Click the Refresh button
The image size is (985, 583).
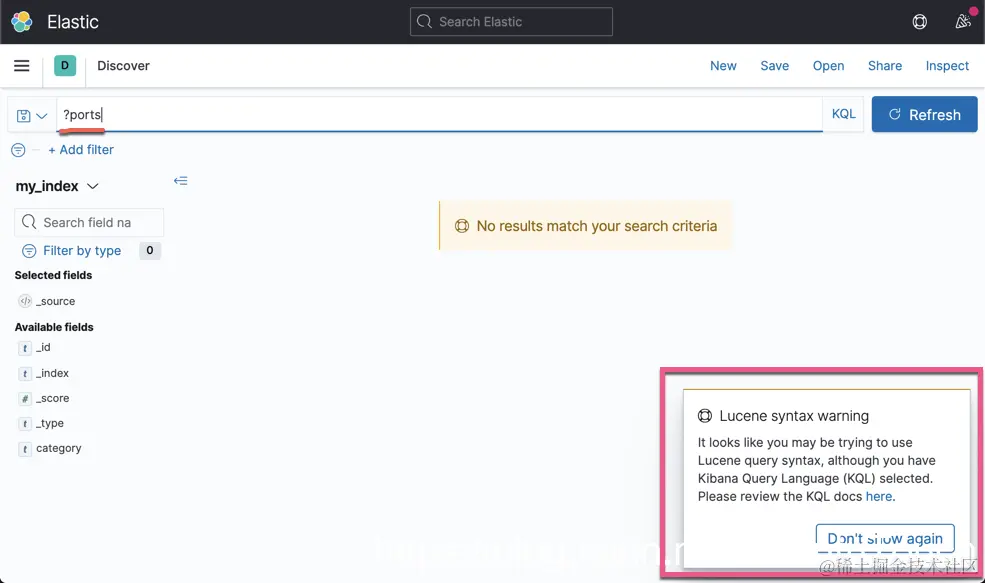coord(924,114)
